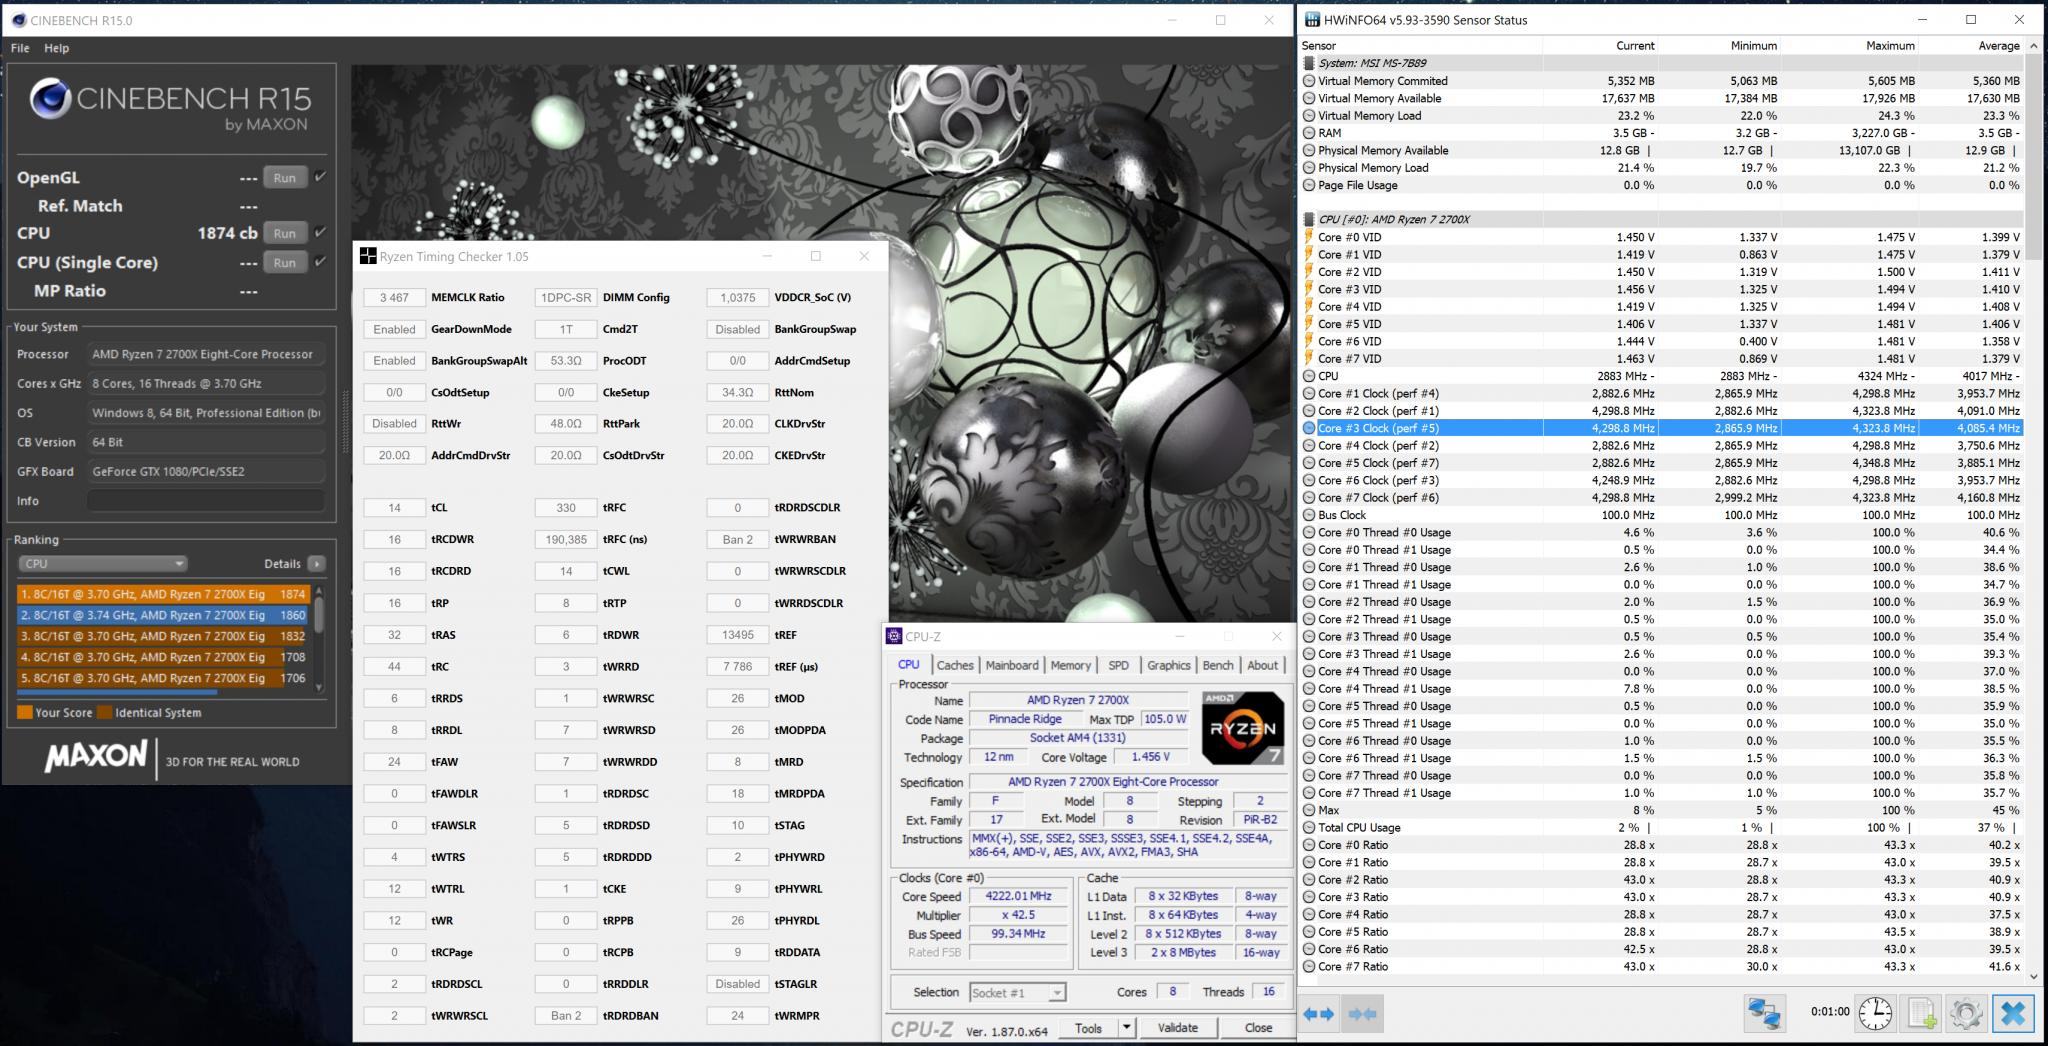Select ranking entry scoring 1832
The height and width of the screenshot is (1046, 2048).
[164, 636]
